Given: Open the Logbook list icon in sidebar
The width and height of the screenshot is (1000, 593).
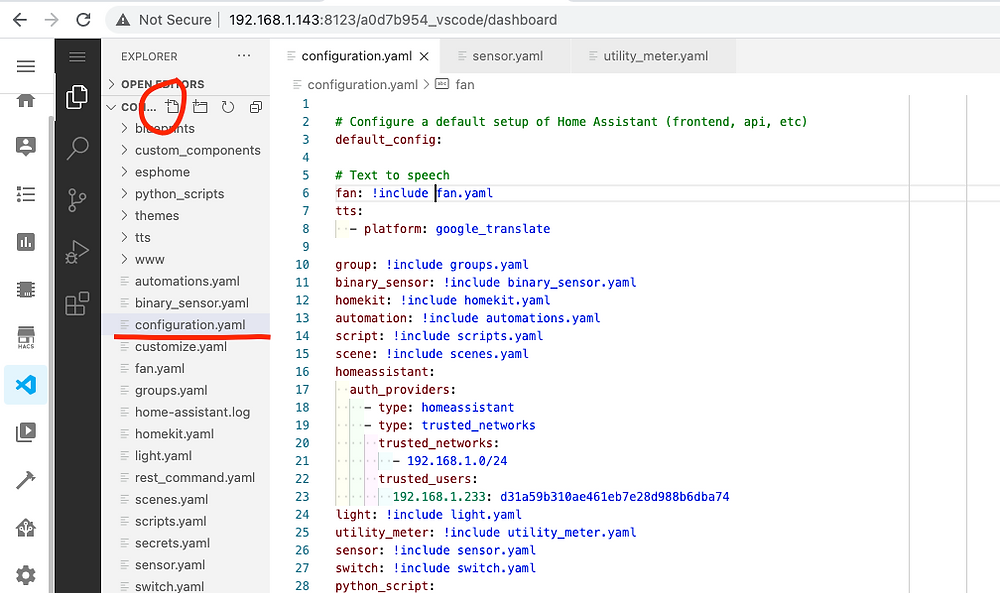Looking at the screenshot, I should pyautogui.click(x=26, y=194).
